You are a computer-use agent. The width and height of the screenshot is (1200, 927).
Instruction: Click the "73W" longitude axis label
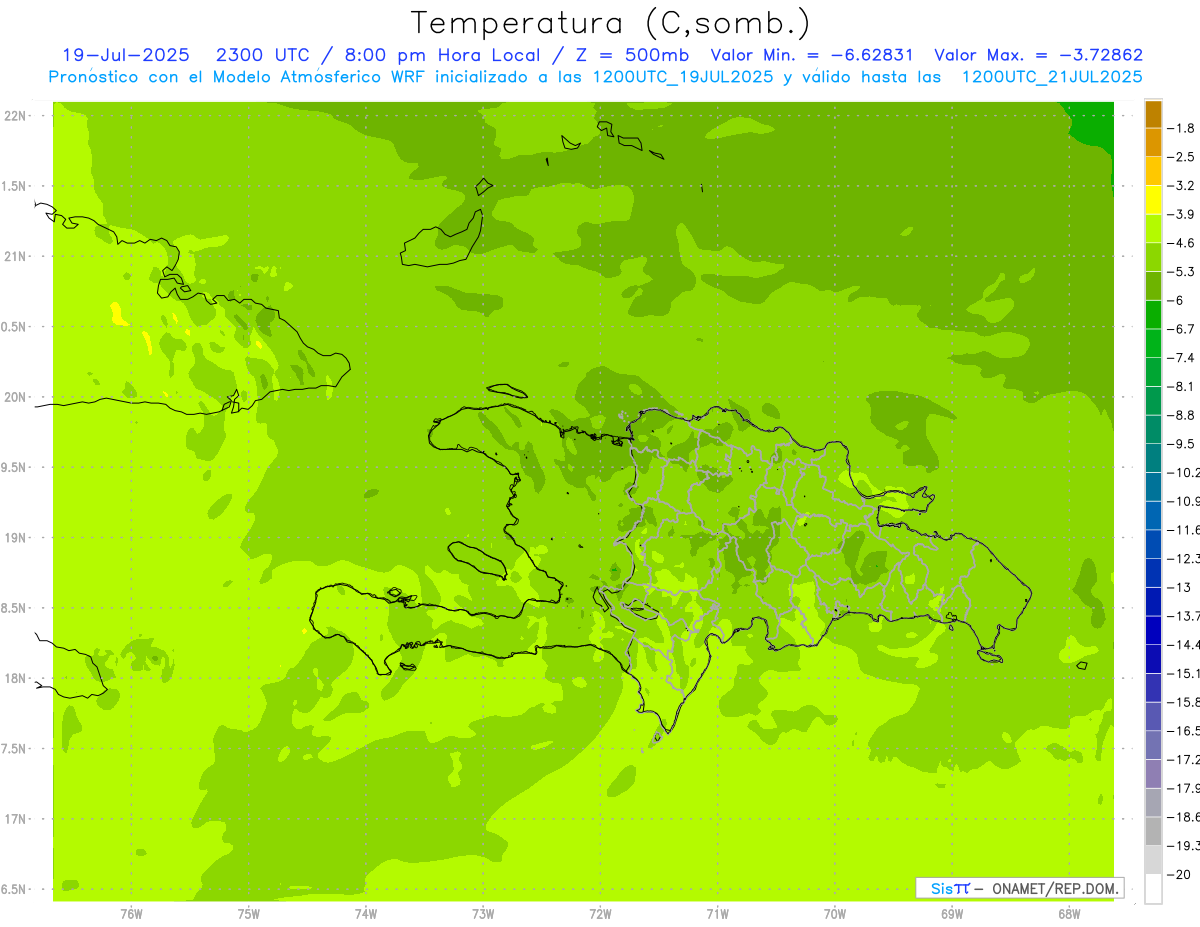point(483,914)
